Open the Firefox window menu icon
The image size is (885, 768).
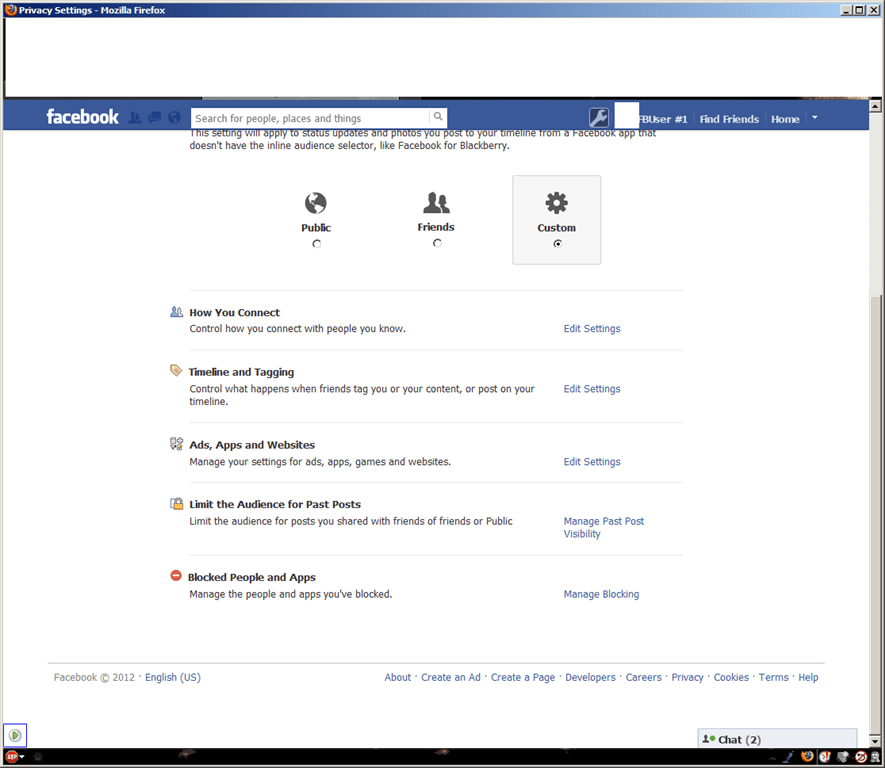pyautogui.click(x=8, y=9)
